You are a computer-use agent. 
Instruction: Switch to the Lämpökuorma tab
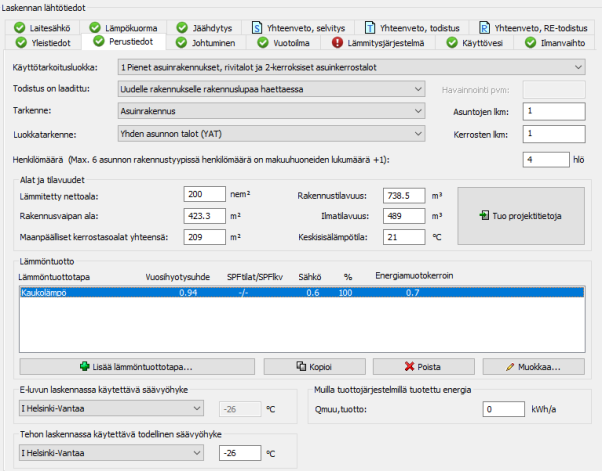(x=130, y=26)
